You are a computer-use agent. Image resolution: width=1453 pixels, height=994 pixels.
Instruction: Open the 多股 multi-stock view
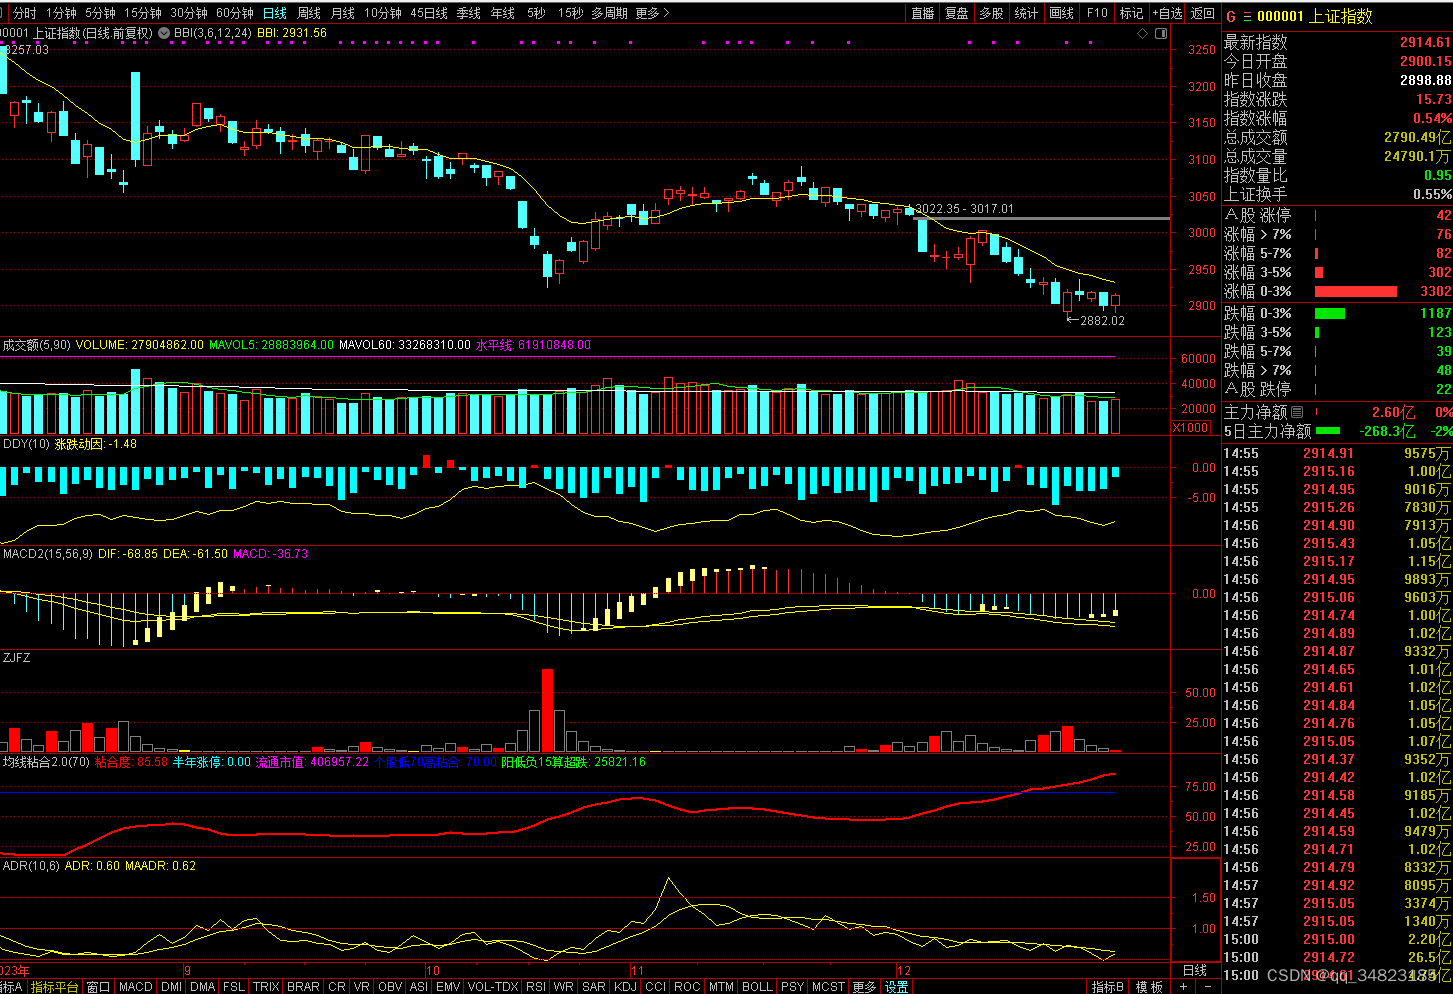[x=991, y=13]
